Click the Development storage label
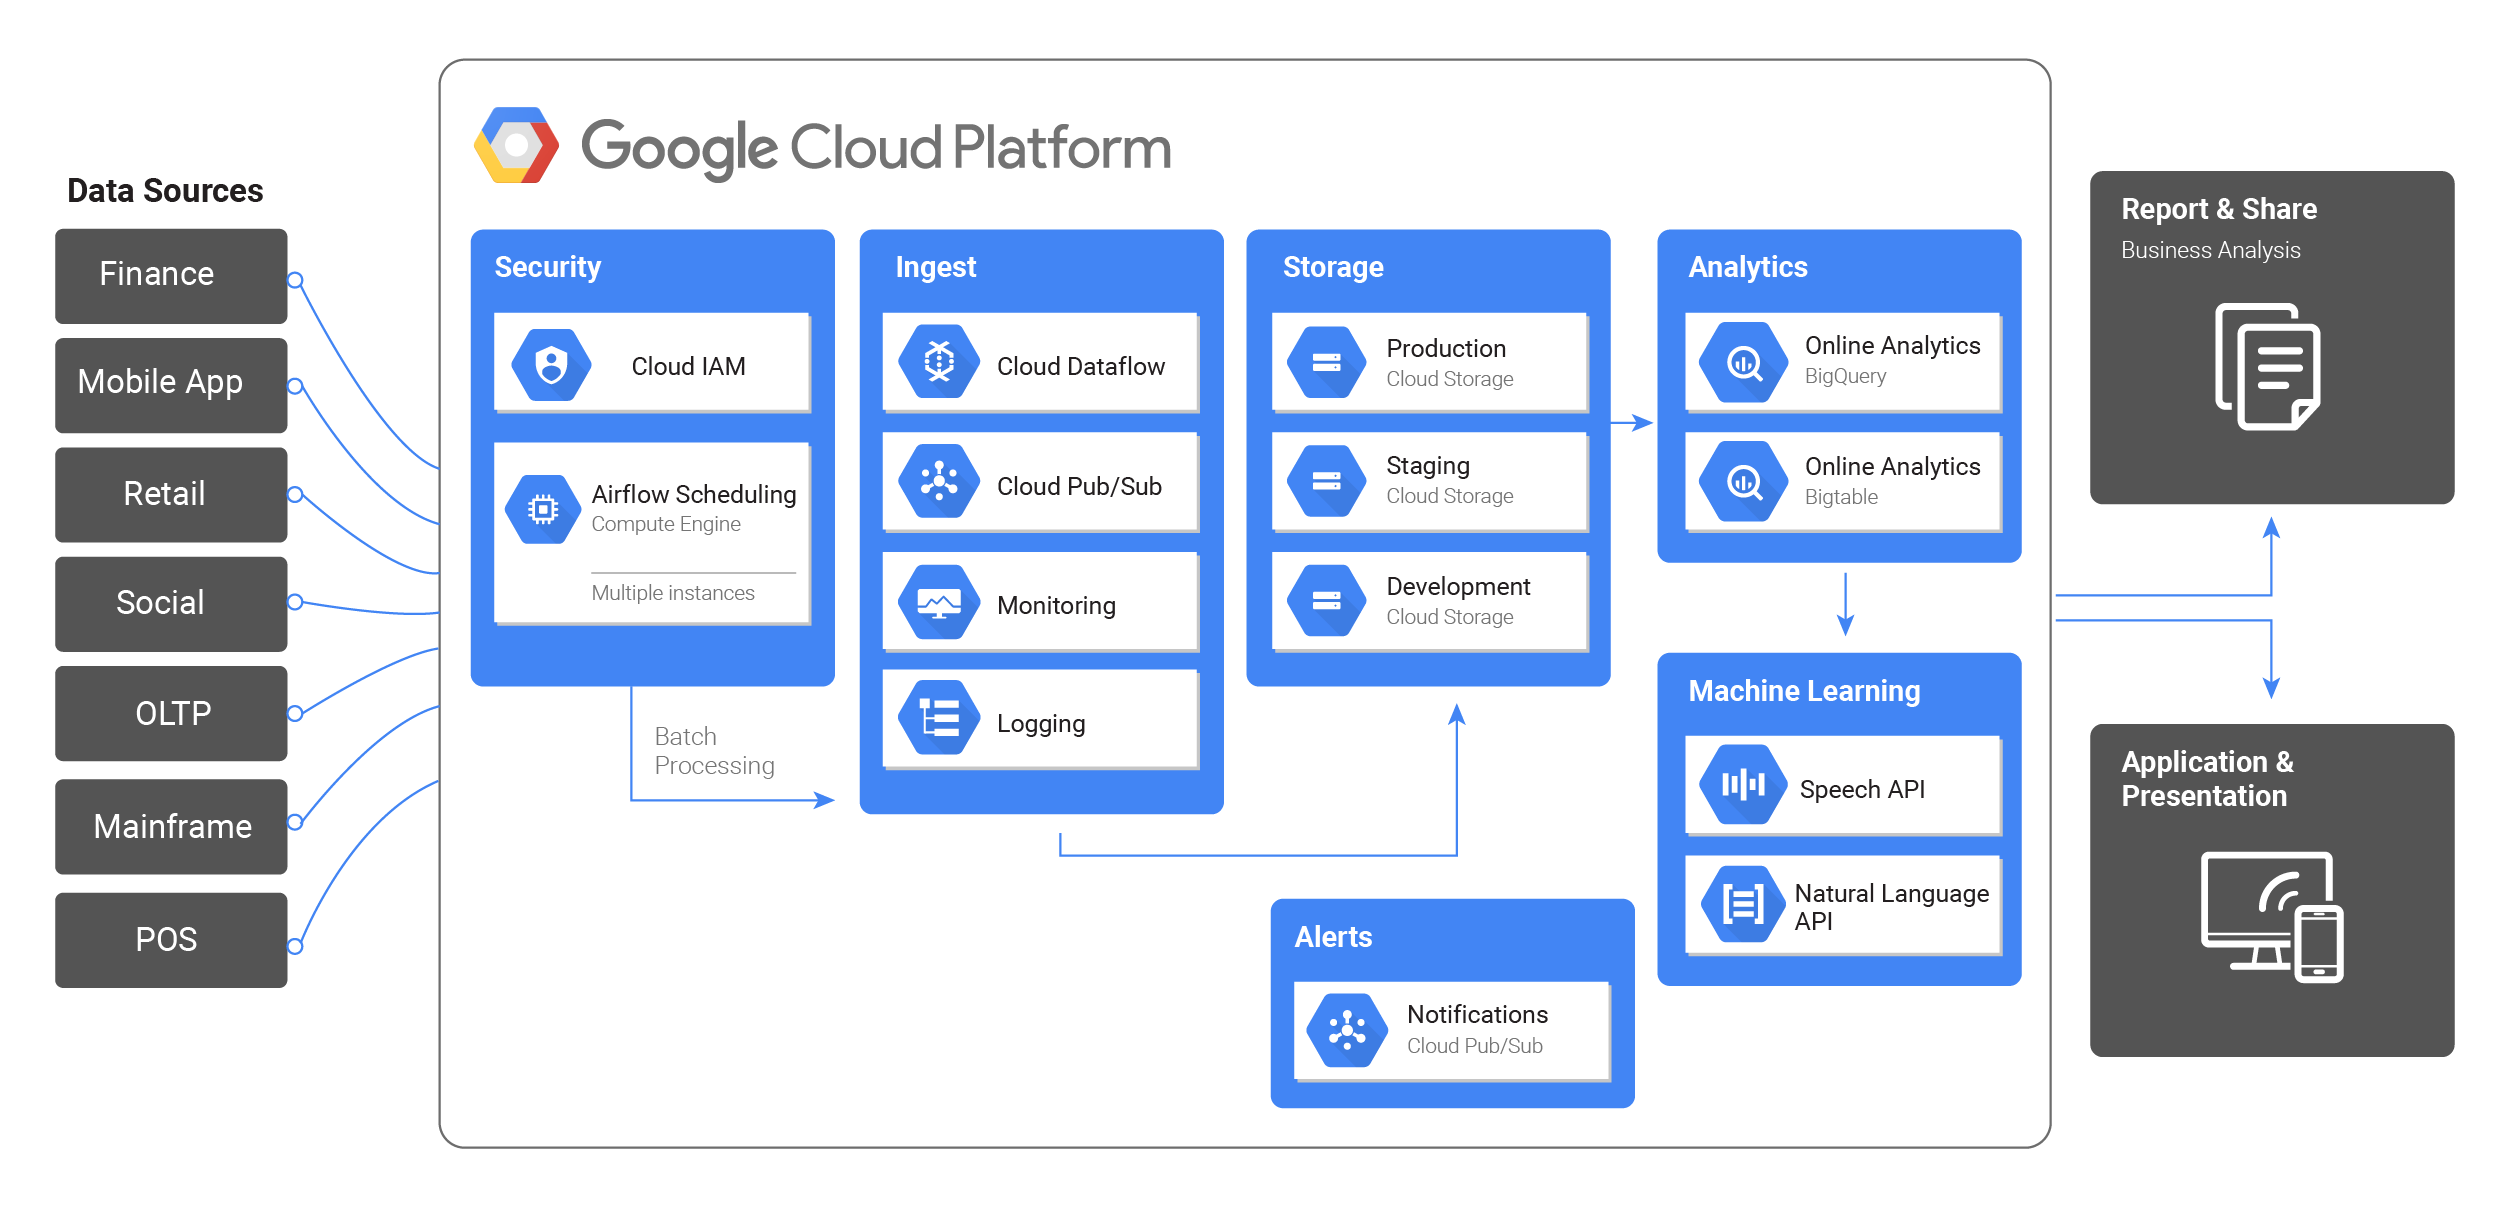 (x=1458, y=586)
